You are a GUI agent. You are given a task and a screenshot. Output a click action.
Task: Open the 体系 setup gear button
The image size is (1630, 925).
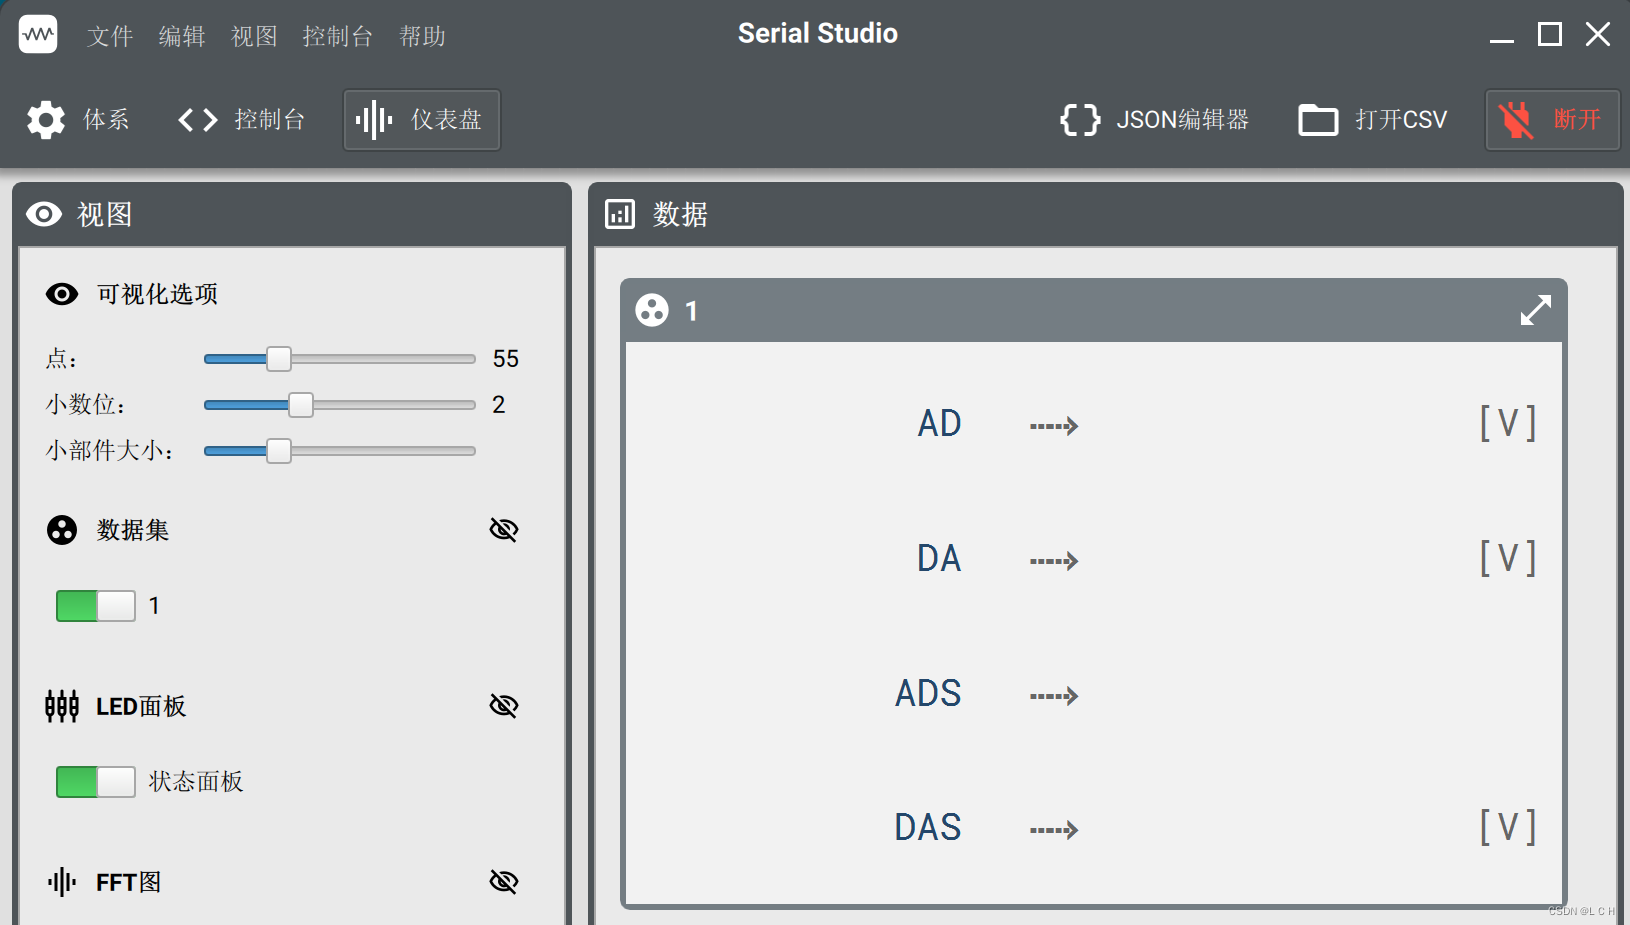(78, 120)
